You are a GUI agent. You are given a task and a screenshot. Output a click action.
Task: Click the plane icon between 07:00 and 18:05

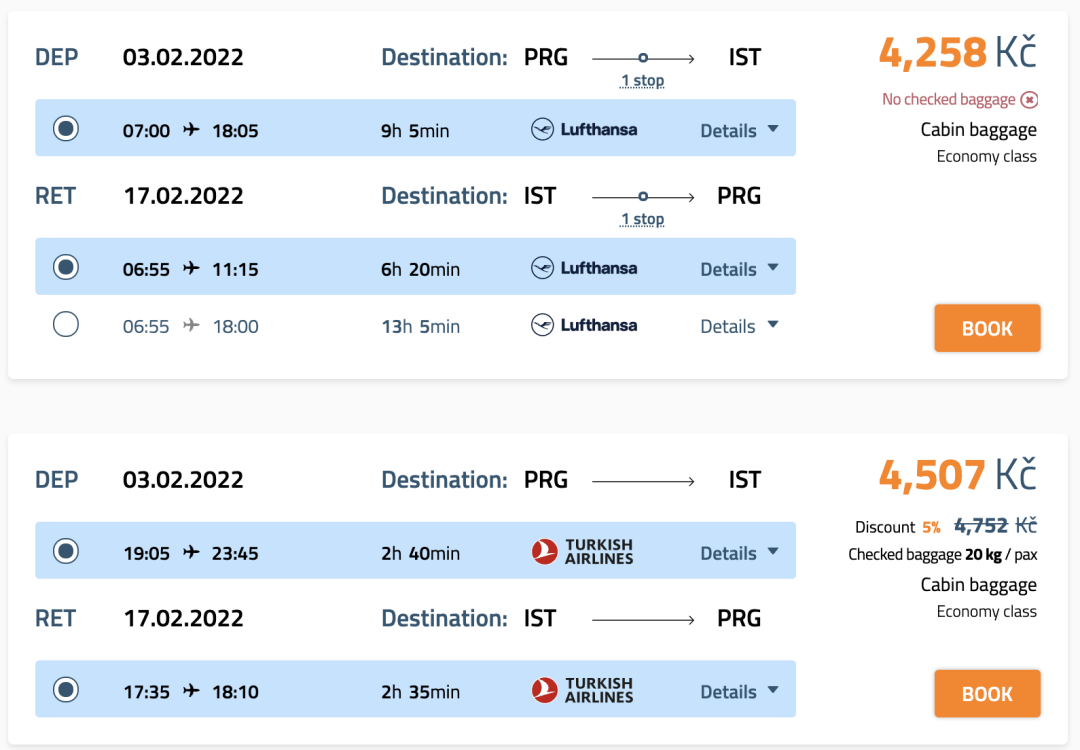point(191,130)
